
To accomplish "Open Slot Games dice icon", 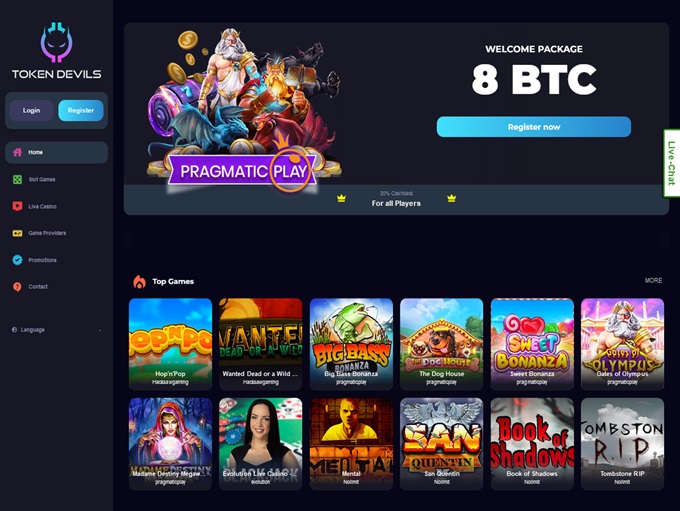I will (x=17, y=179).
